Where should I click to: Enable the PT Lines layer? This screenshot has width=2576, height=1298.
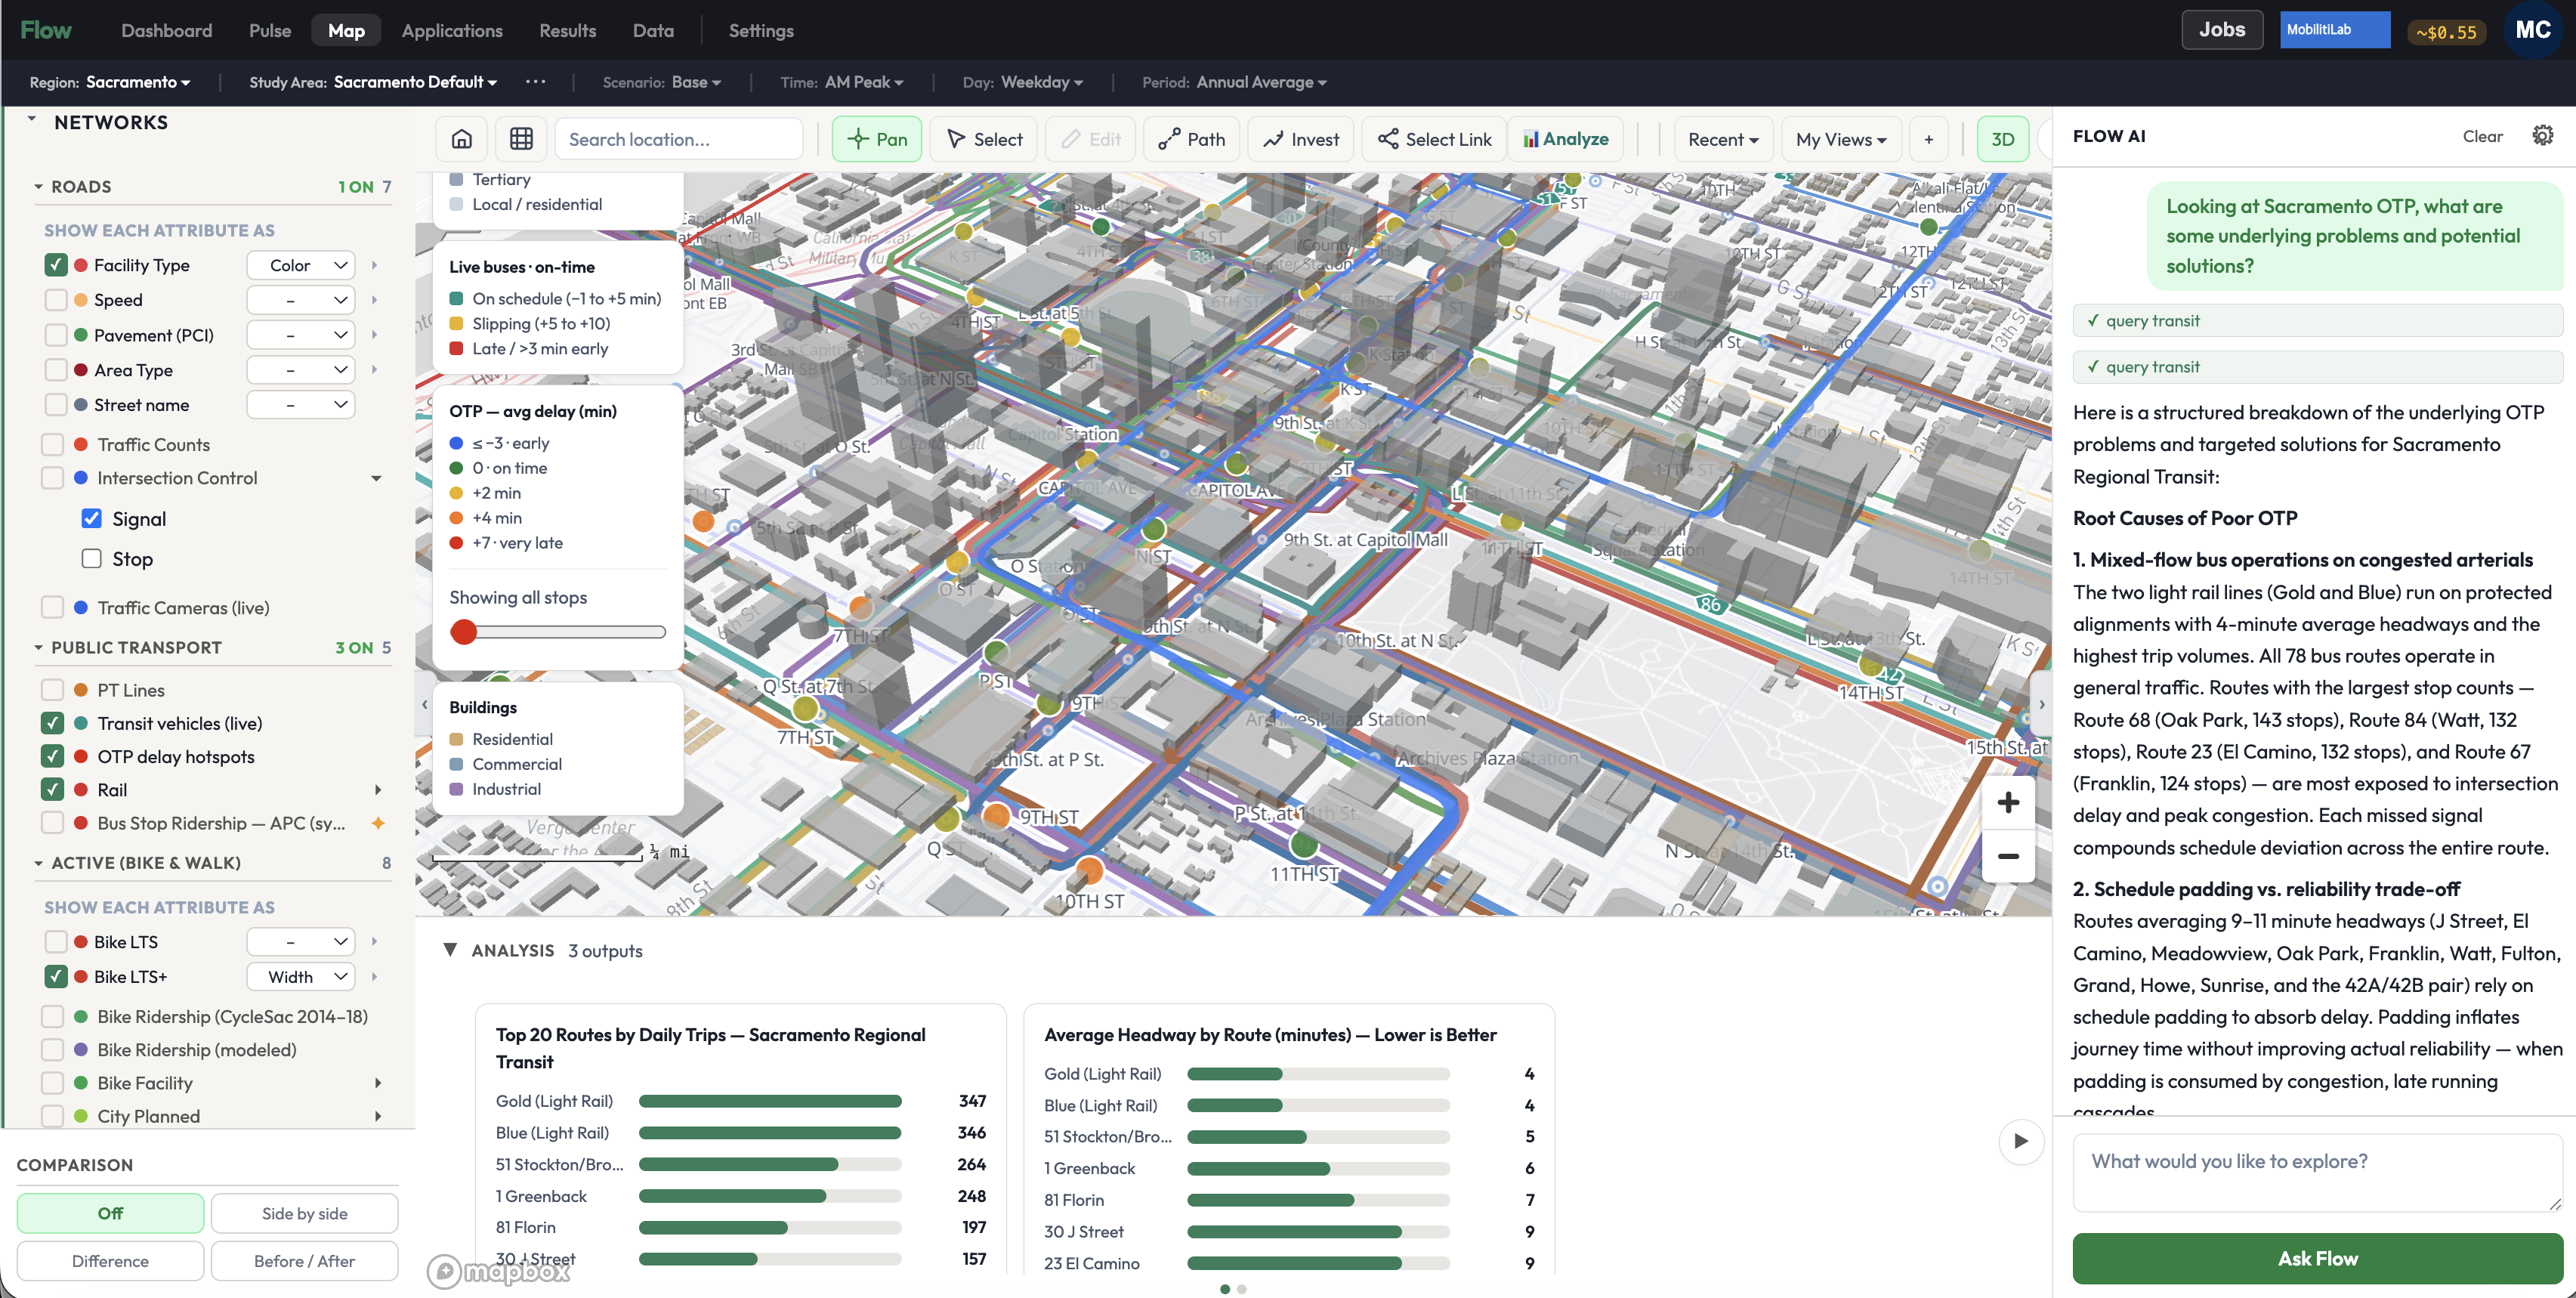coord(52,690)
